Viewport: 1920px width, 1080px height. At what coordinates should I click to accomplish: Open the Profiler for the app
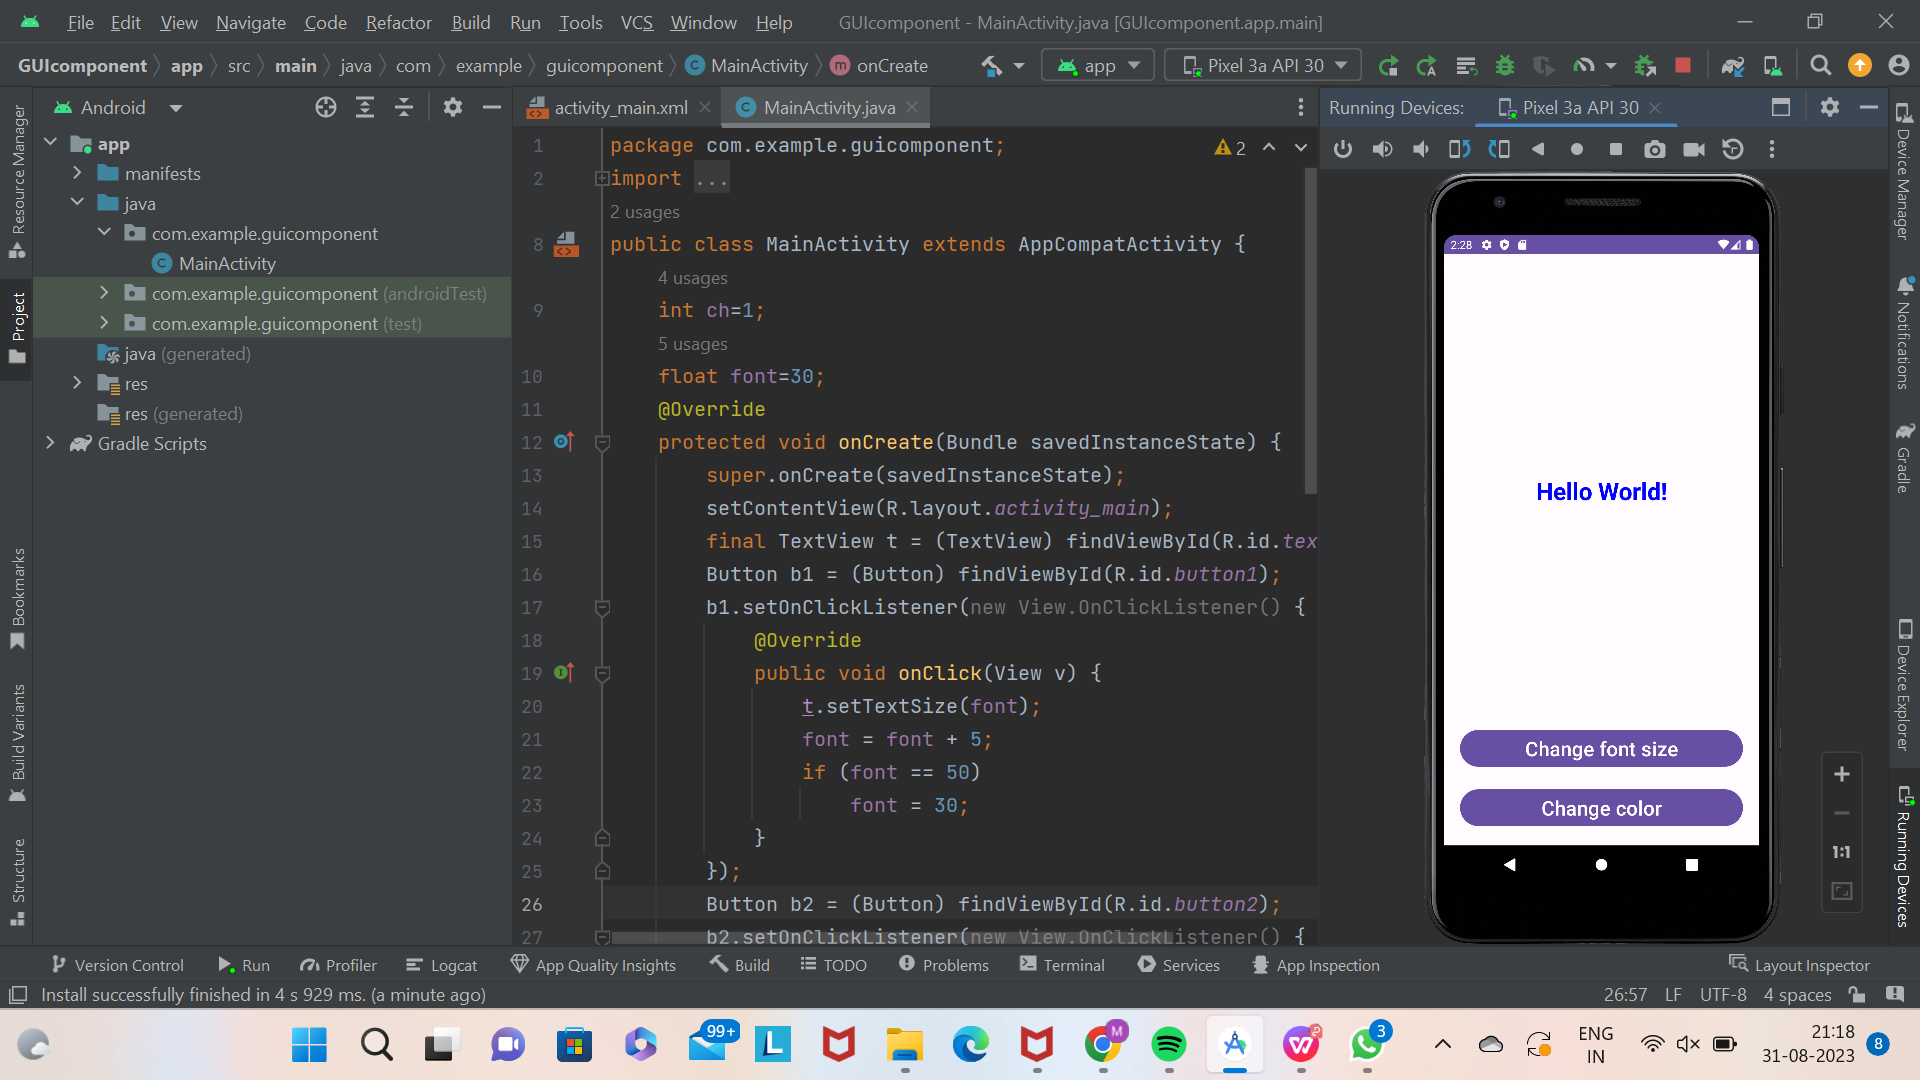(337, 964)
